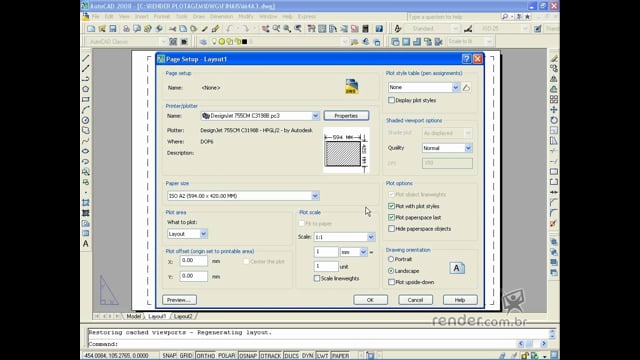Click the plot offset X input field
This screenshot has width=640, height=360.
193,261
